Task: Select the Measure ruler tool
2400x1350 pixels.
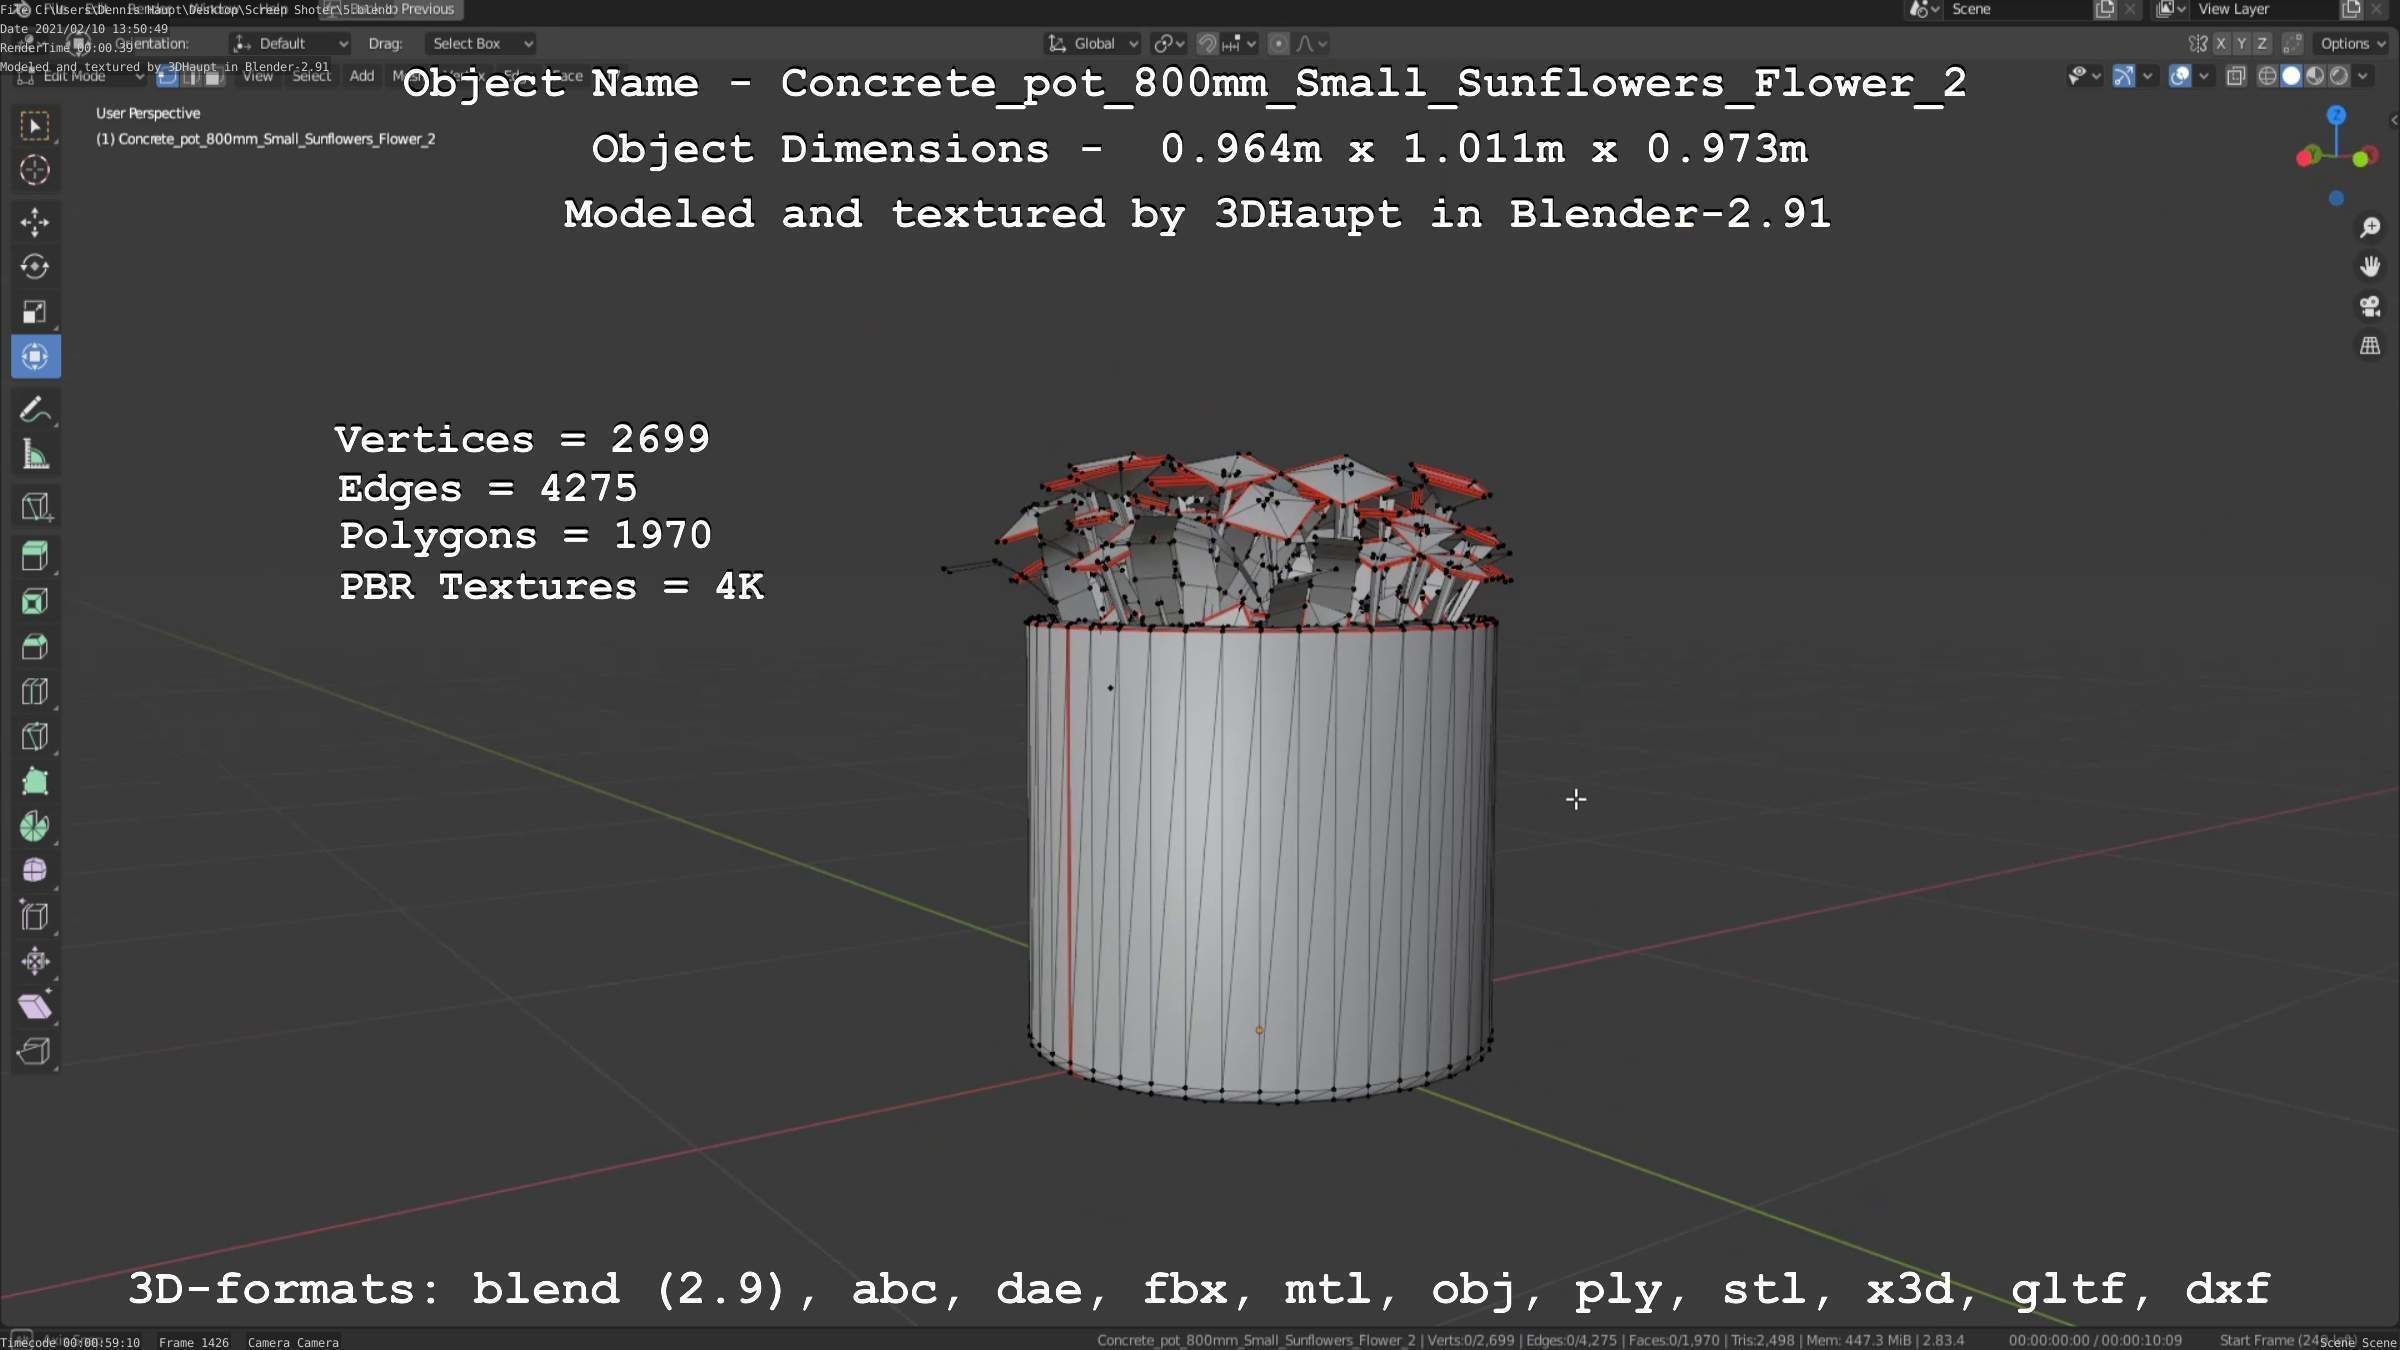Action: [x=35, y=454]
